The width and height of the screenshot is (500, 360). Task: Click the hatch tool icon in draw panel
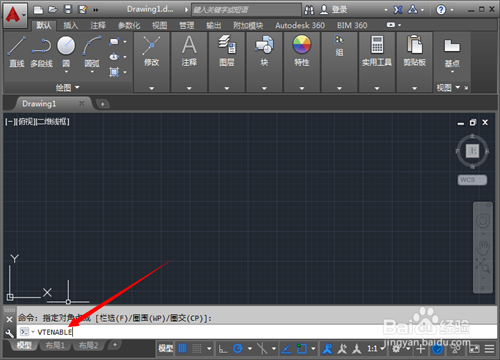pos(114,72)
